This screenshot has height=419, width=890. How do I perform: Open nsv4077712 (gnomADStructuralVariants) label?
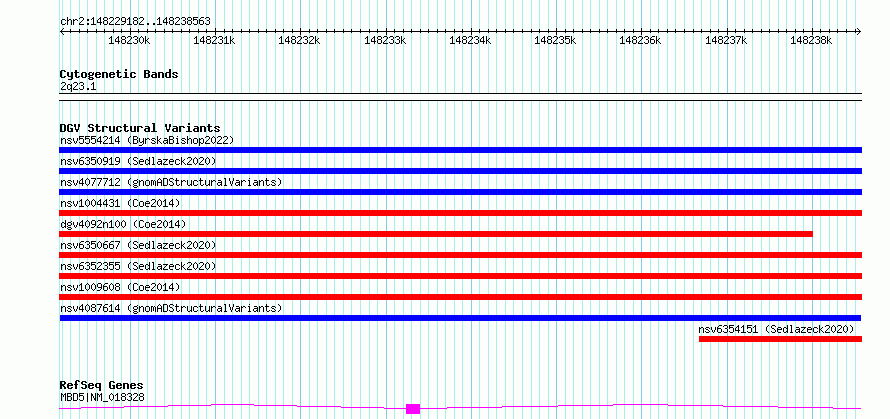(x=171, y=182)
